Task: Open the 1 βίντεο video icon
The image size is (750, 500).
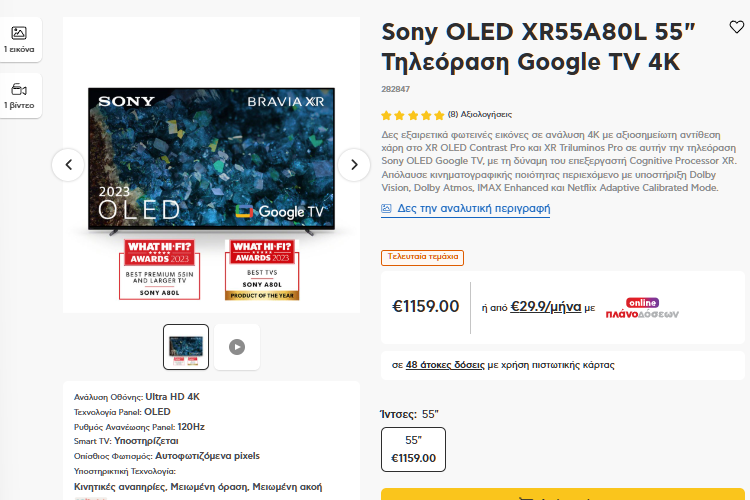Action: click(x=19, y=96)
